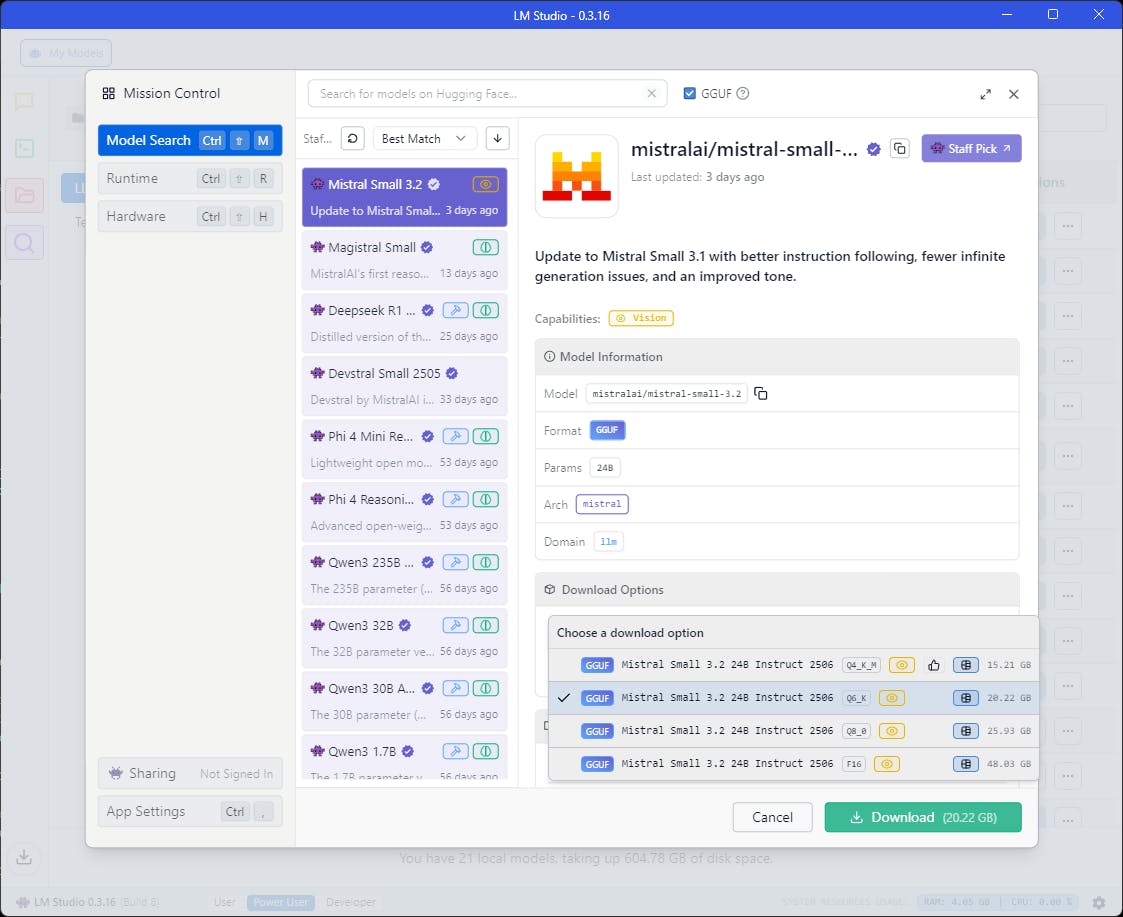Select Magistral Small in results list

click(405, 260)
